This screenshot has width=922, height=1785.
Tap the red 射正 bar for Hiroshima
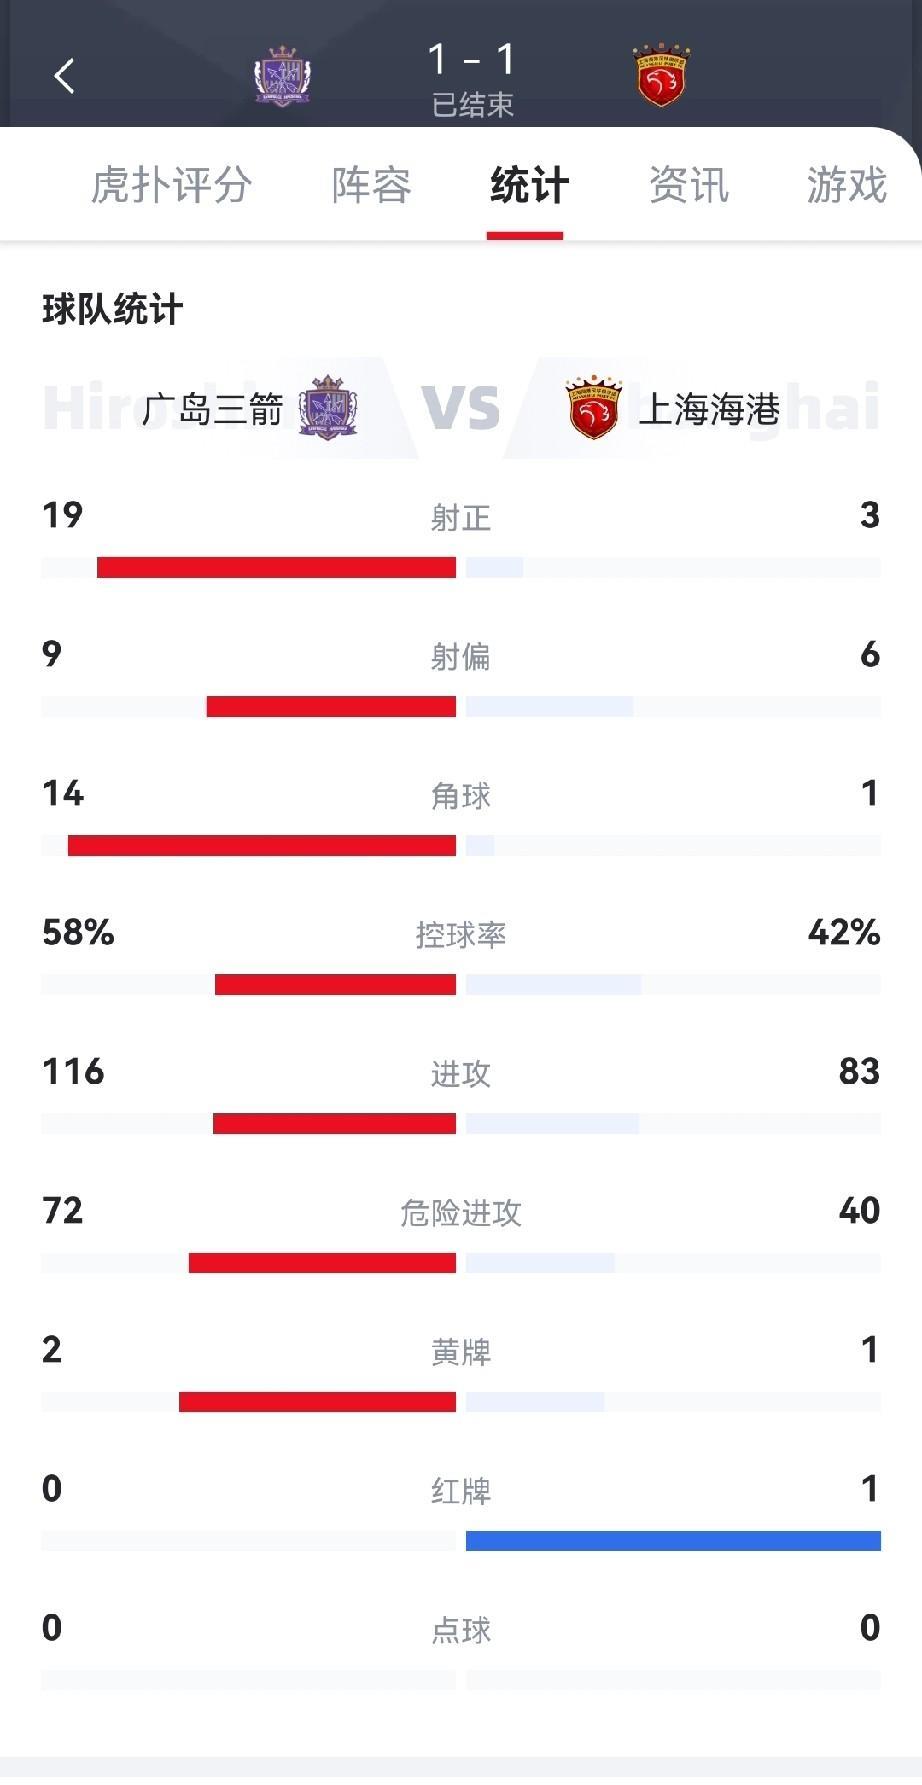[276, 568]
